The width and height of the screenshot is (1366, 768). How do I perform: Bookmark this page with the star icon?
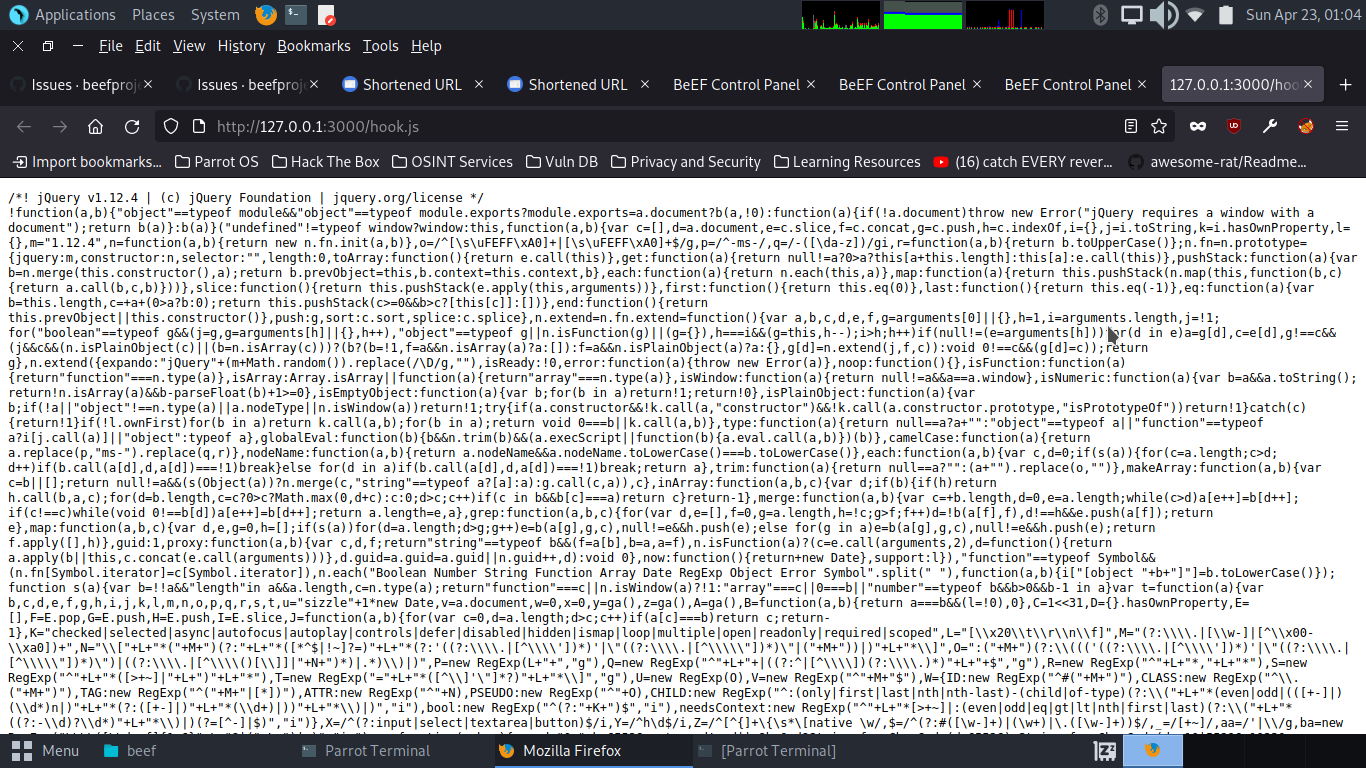tap(1159, 126)
